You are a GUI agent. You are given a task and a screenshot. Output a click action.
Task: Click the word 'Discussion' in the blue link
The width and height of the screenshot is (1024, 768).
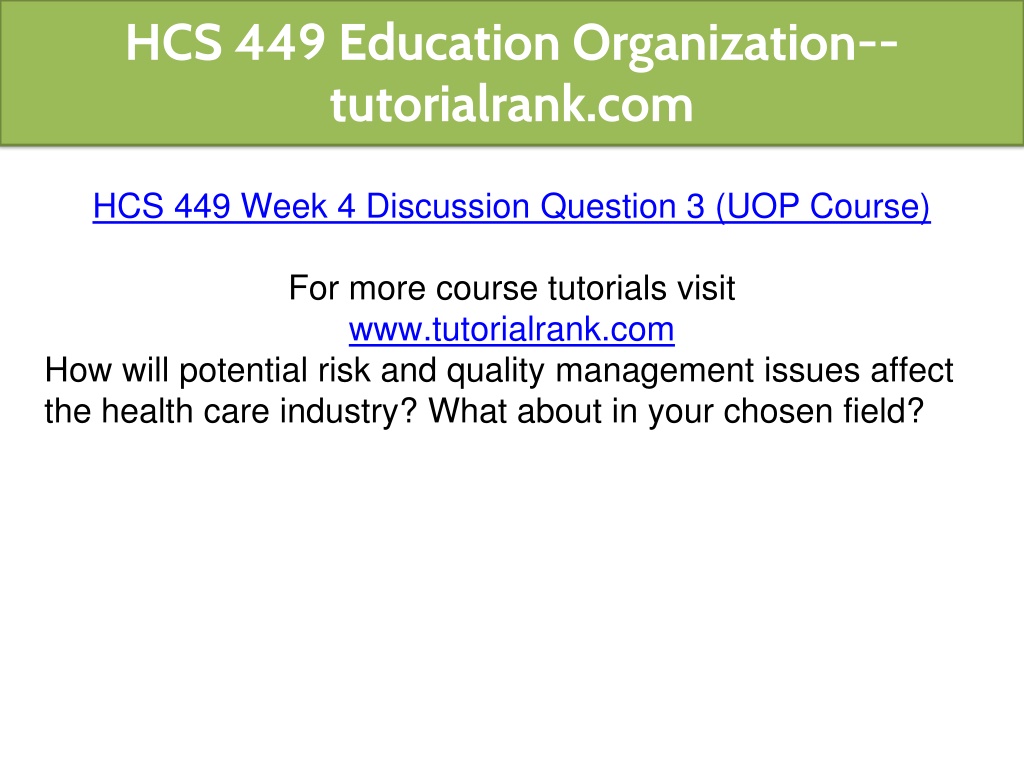(x=447, y=206)
